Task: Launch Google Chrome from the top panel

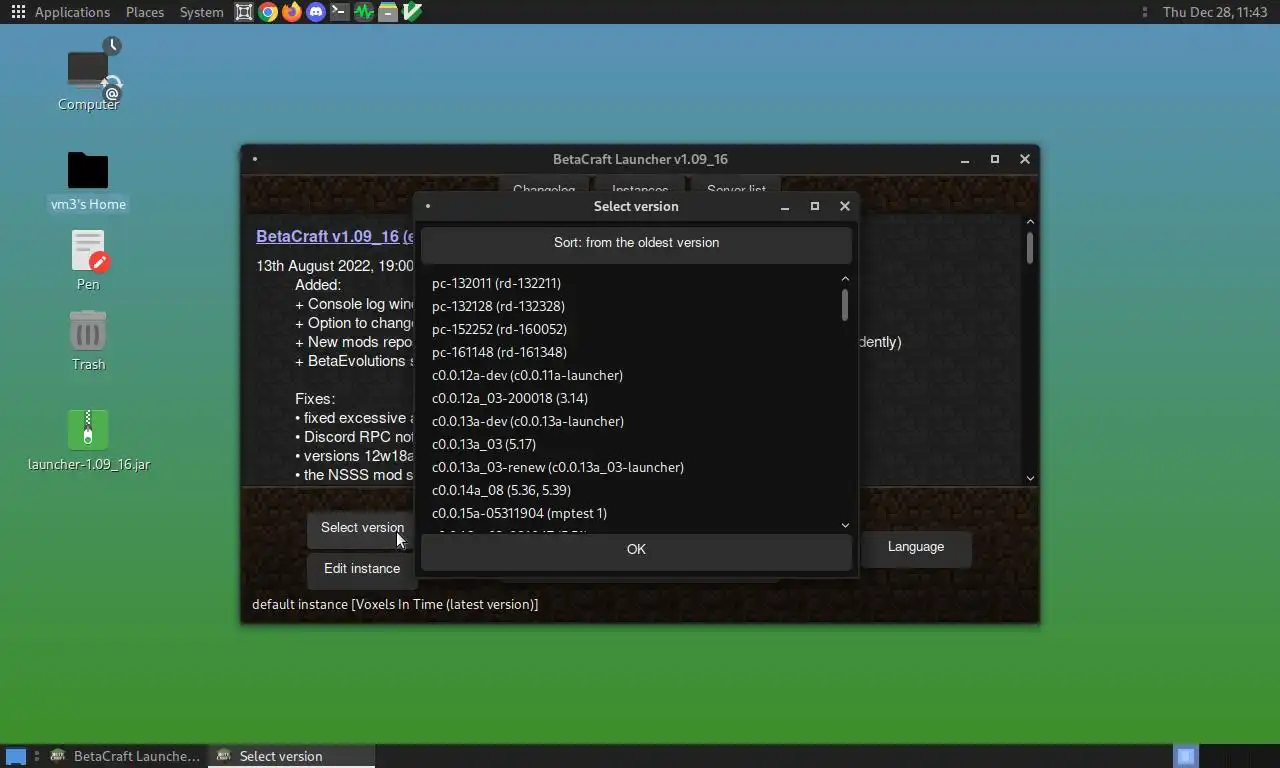Action: tap(268, 12)
